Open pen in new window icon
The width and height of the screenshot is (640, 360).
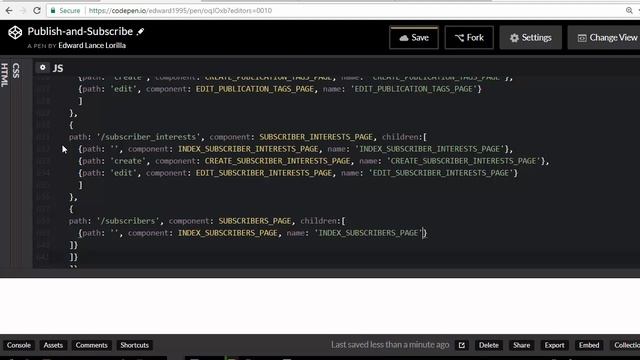462,345
